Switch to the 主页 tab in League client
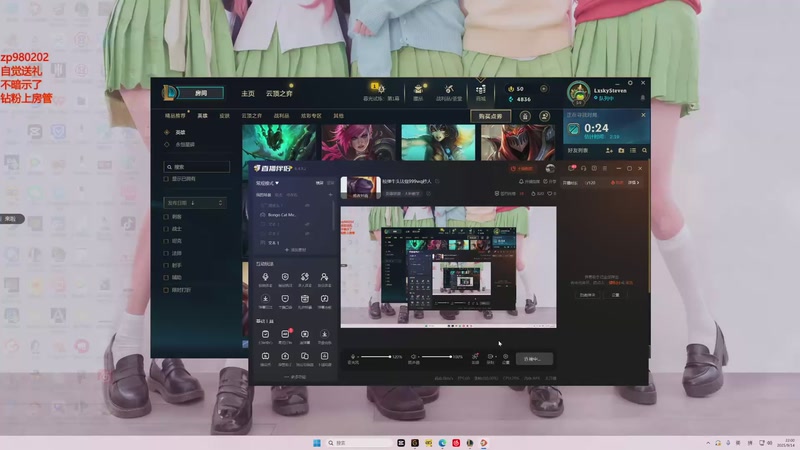This screenshot has height=450, width=800. coord(248,93)
